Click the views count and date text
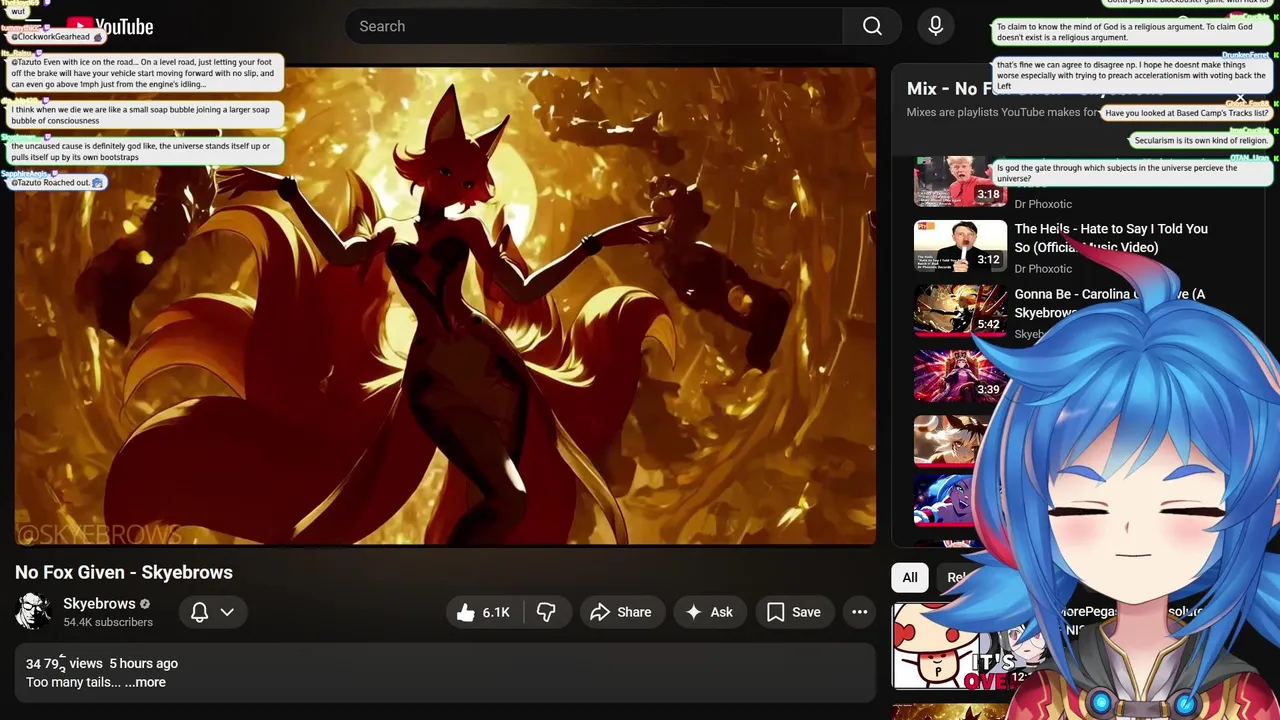Image resolution: width=1280 pixels, height=720 pixels. (x=102, y=663)
